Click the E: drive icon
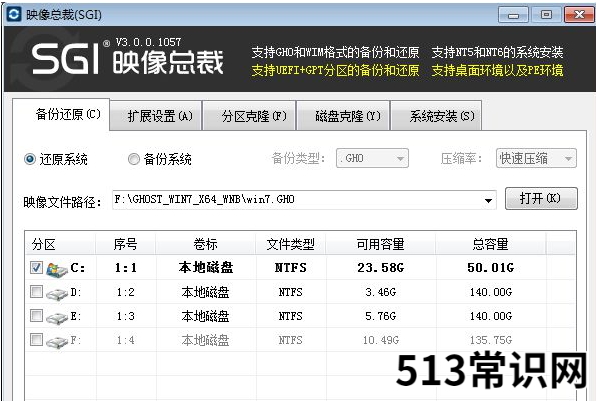 (x=57, y=317)
